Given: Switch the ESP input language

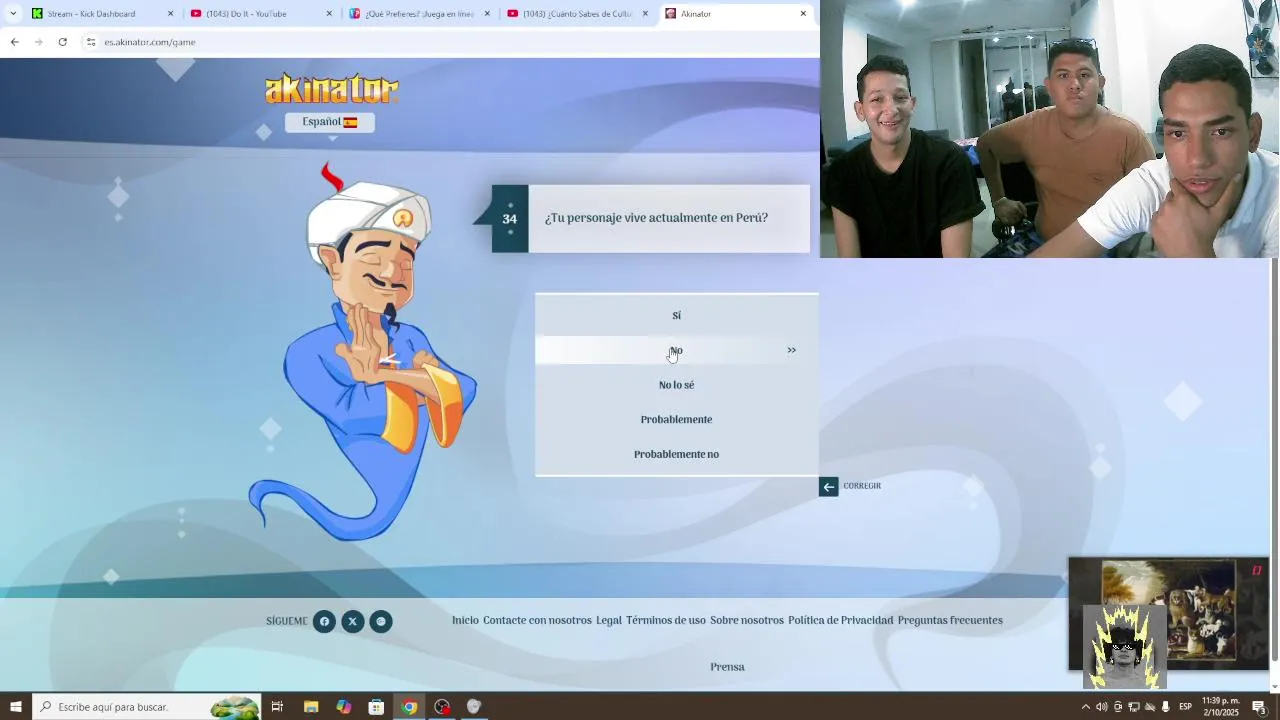Looking at the screenshot, I should click(x=1186, y=707).
